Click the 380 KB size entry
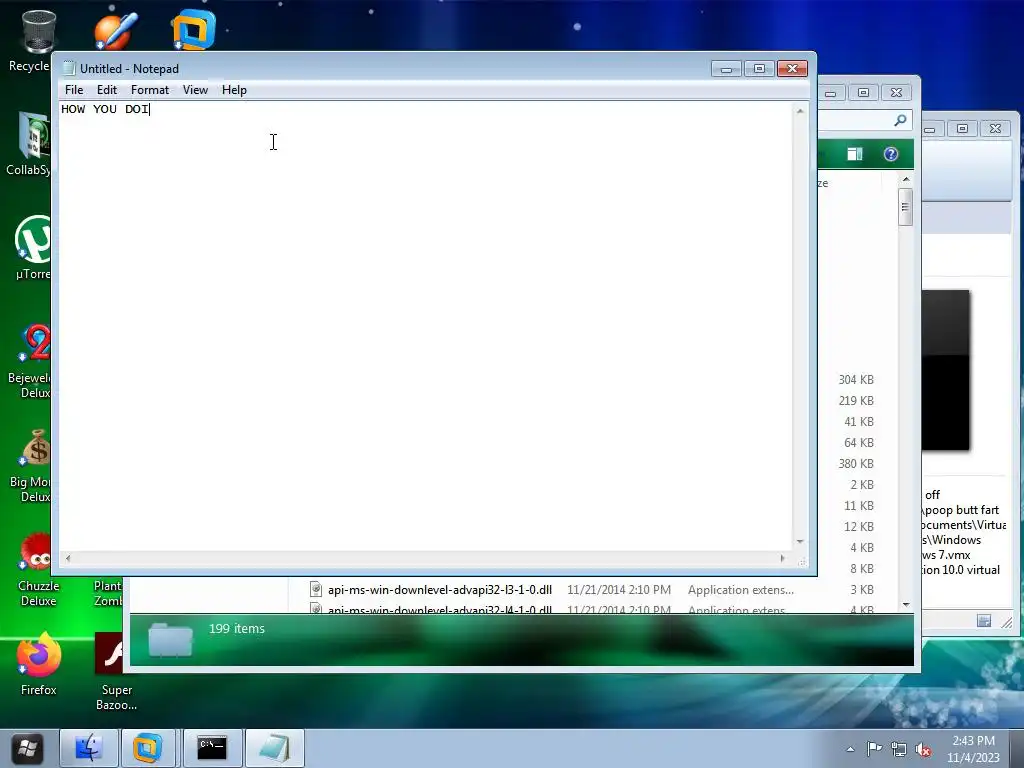This screenshot has height=768, width=1024. tap(856, 464)
